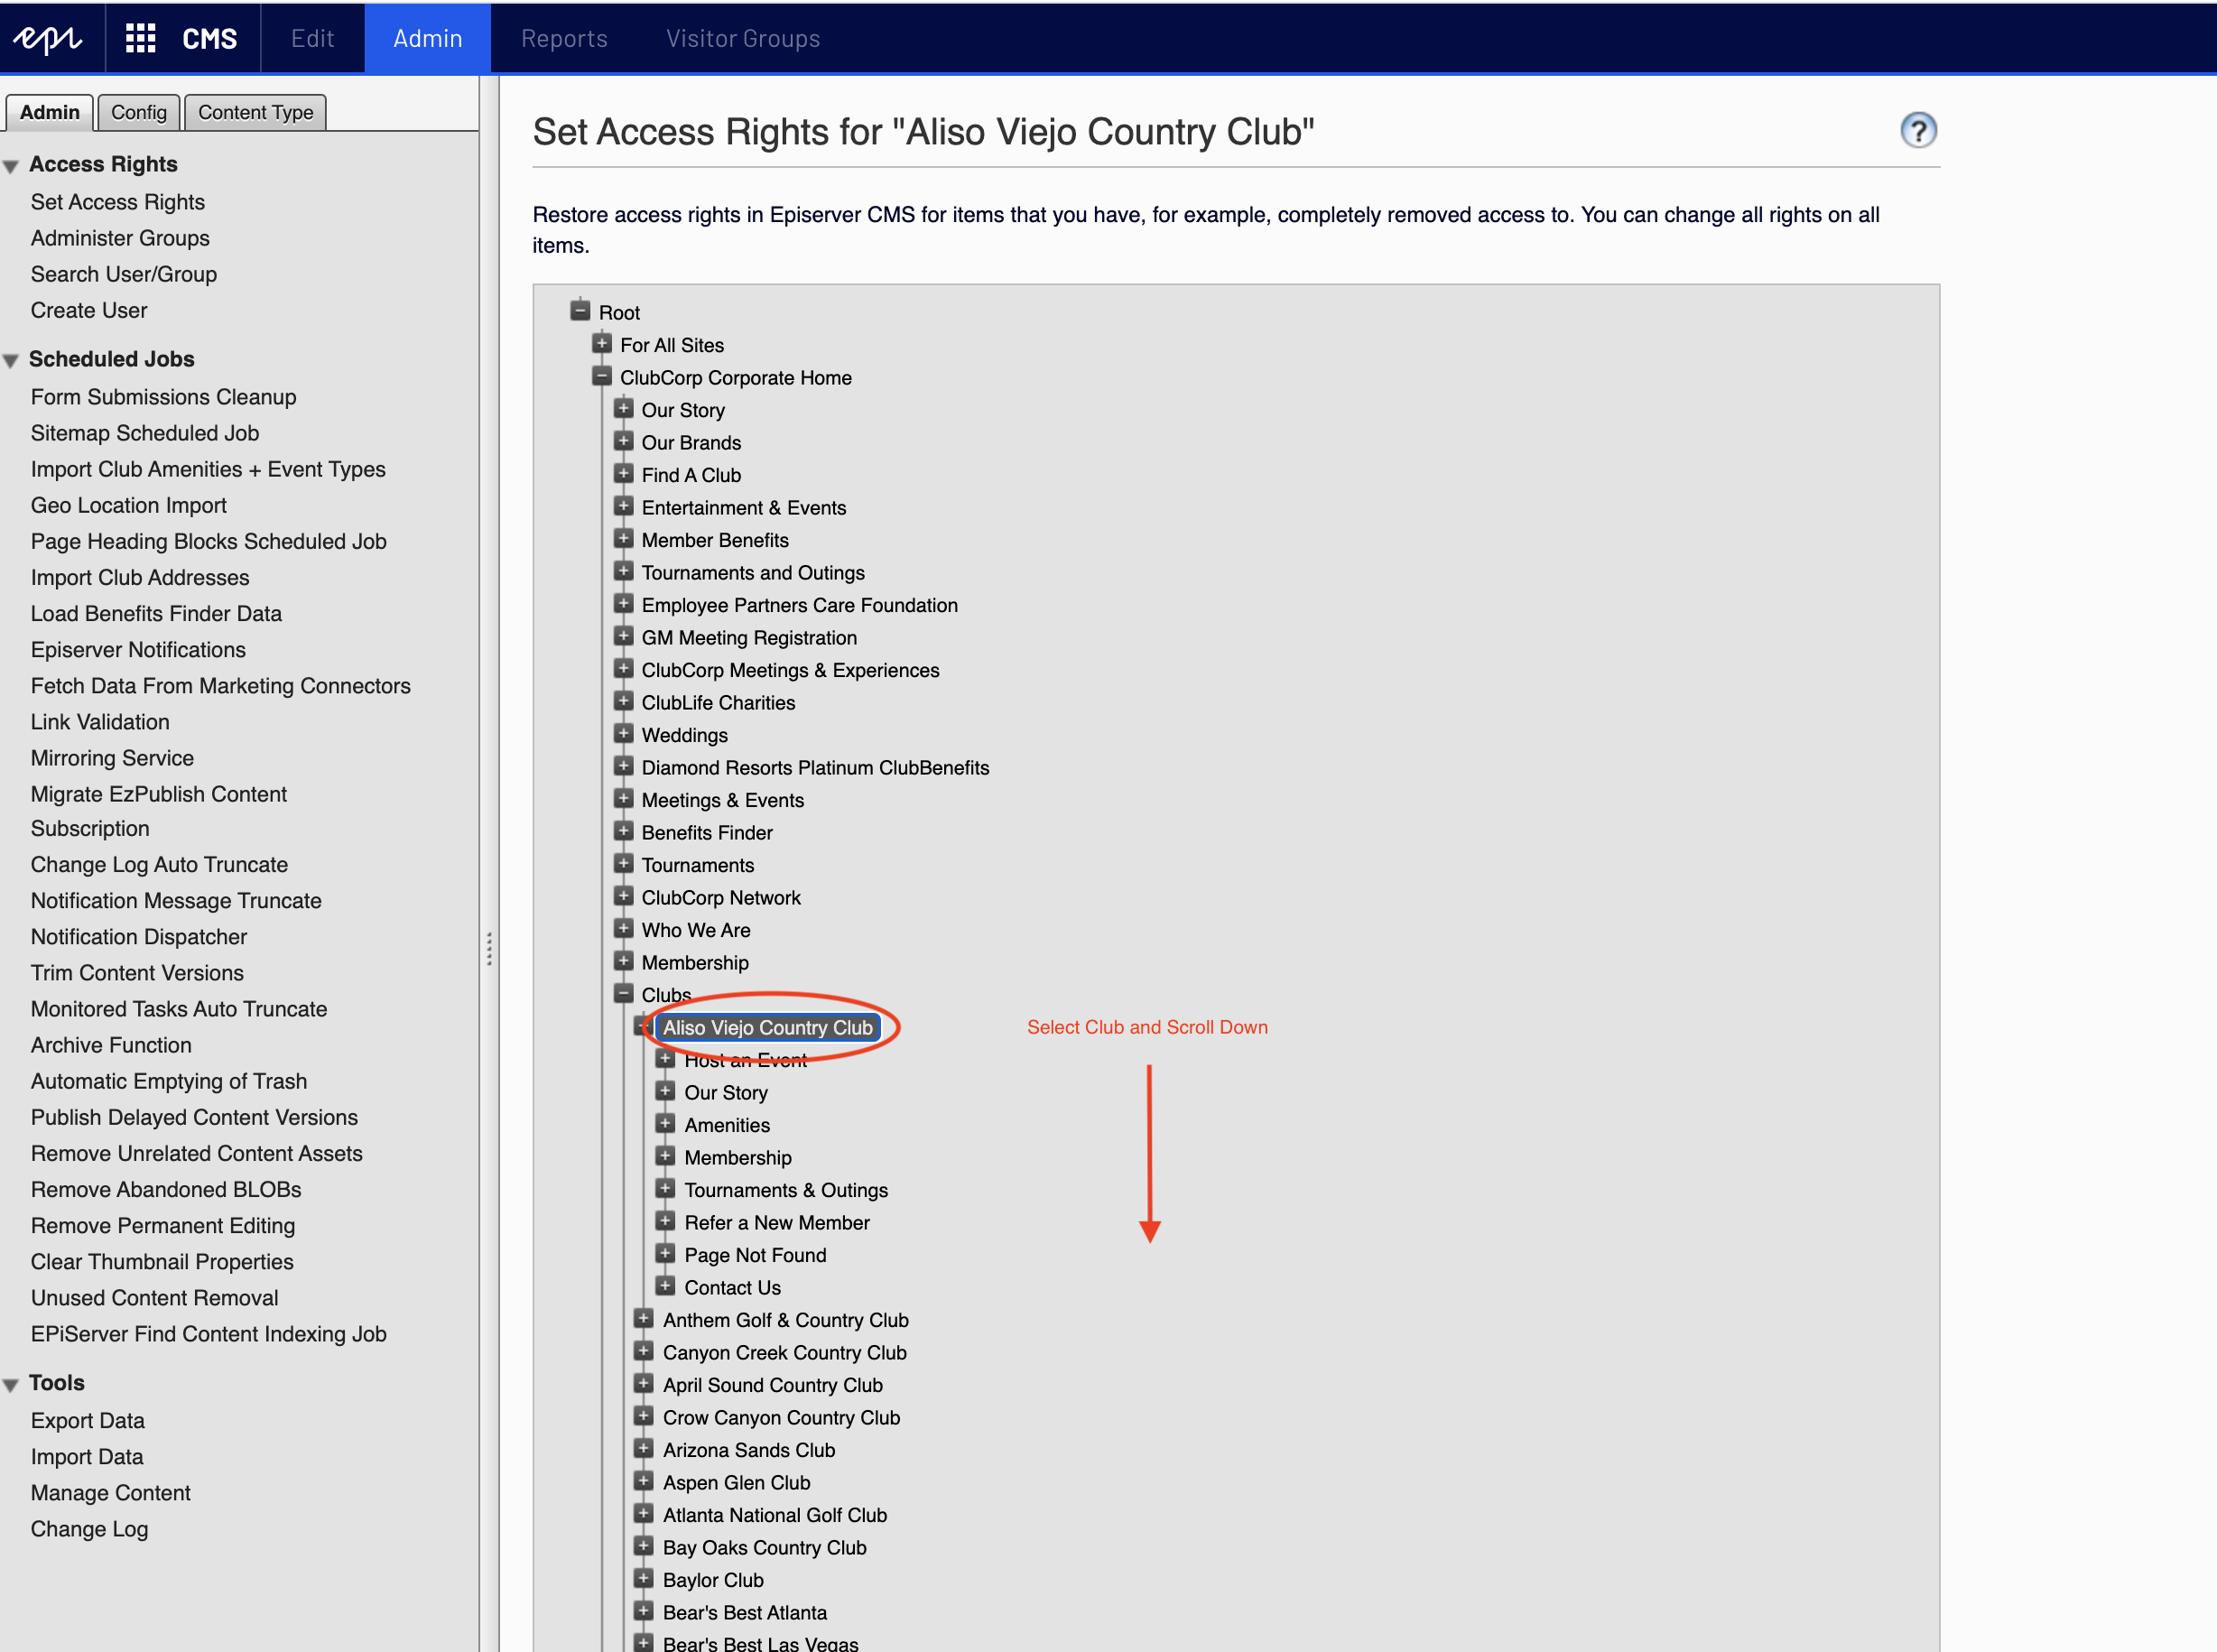The width and height of the screenshot is (2217, 1652).
Task: Expand Amenities under Aliso Viejo
Action: pyautogui.click(x=665, y=1123)
